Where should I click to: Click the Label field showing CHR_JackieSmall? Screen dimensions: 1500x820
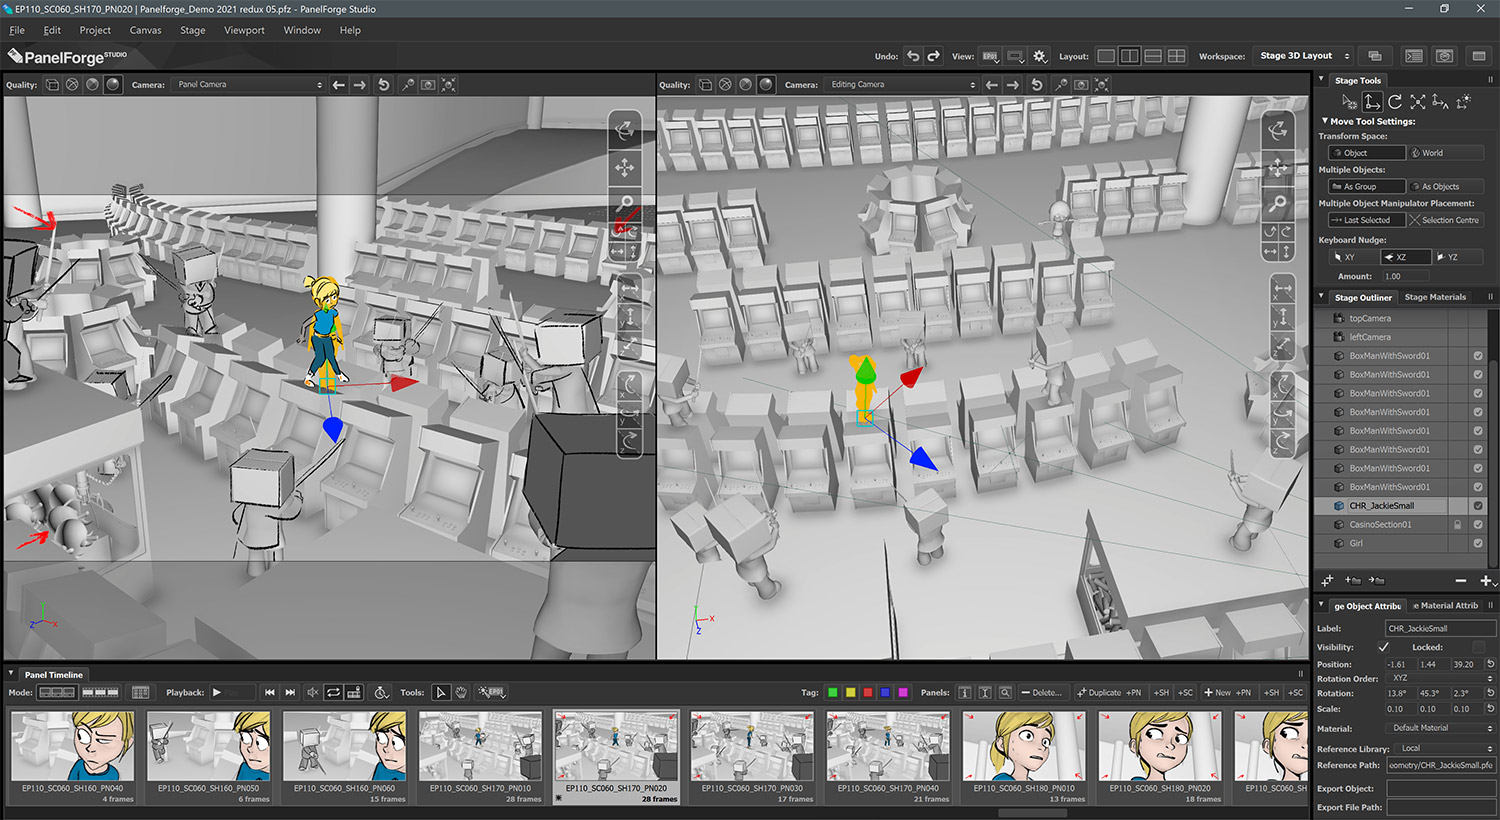1441,628
